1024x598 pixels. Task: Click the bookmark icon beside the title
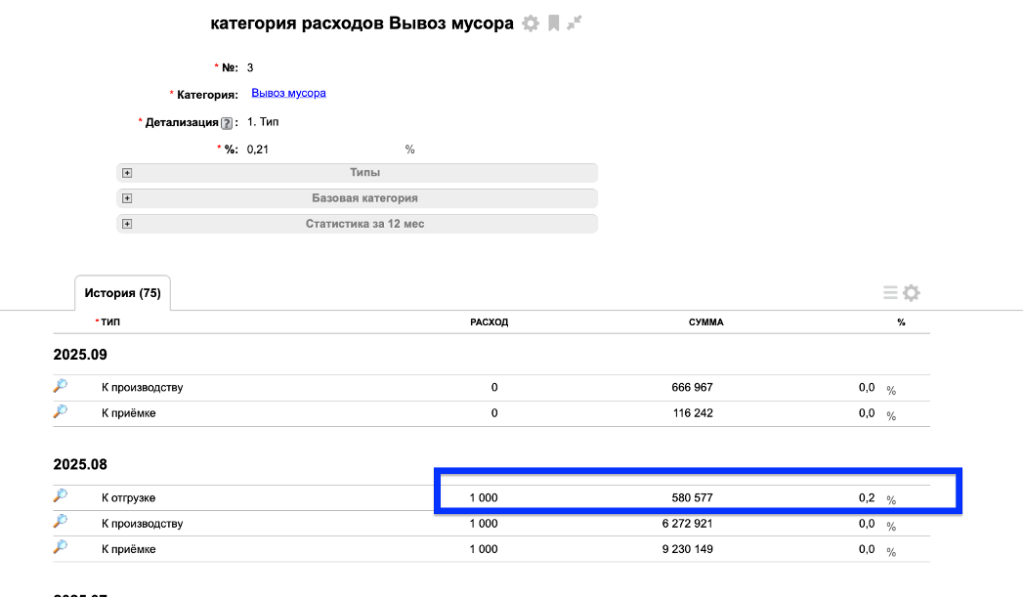(x=553, y=23)
